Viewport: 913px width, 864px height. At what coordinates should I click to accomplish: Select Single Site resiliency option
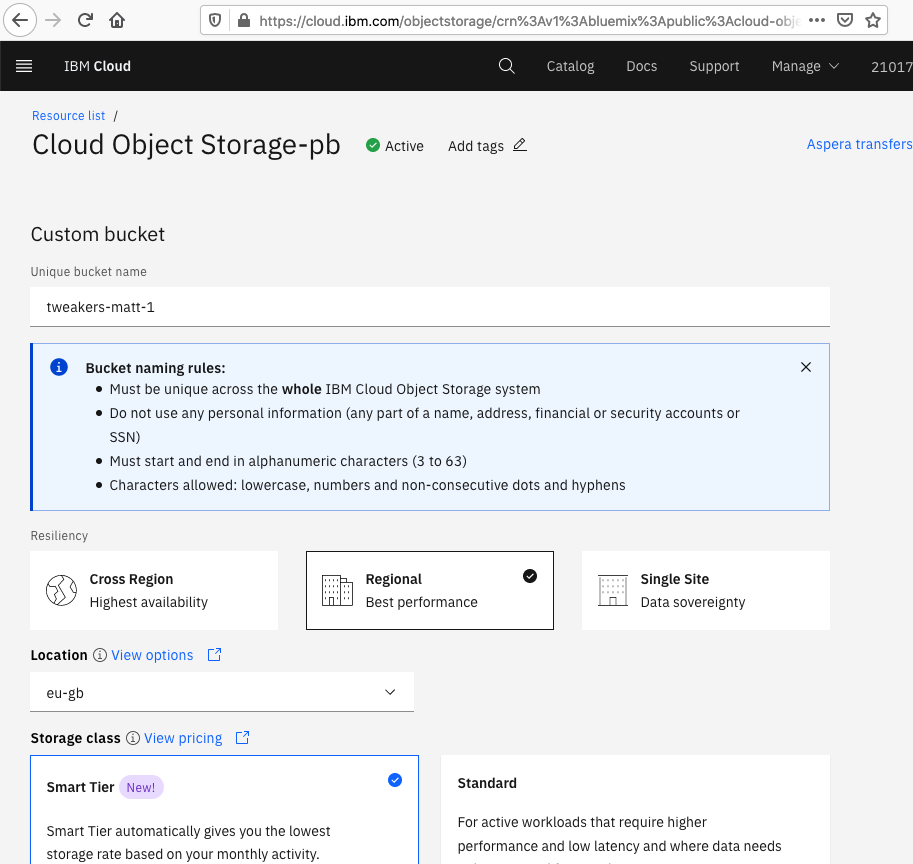pyautogui.click(x=706, y=590)
